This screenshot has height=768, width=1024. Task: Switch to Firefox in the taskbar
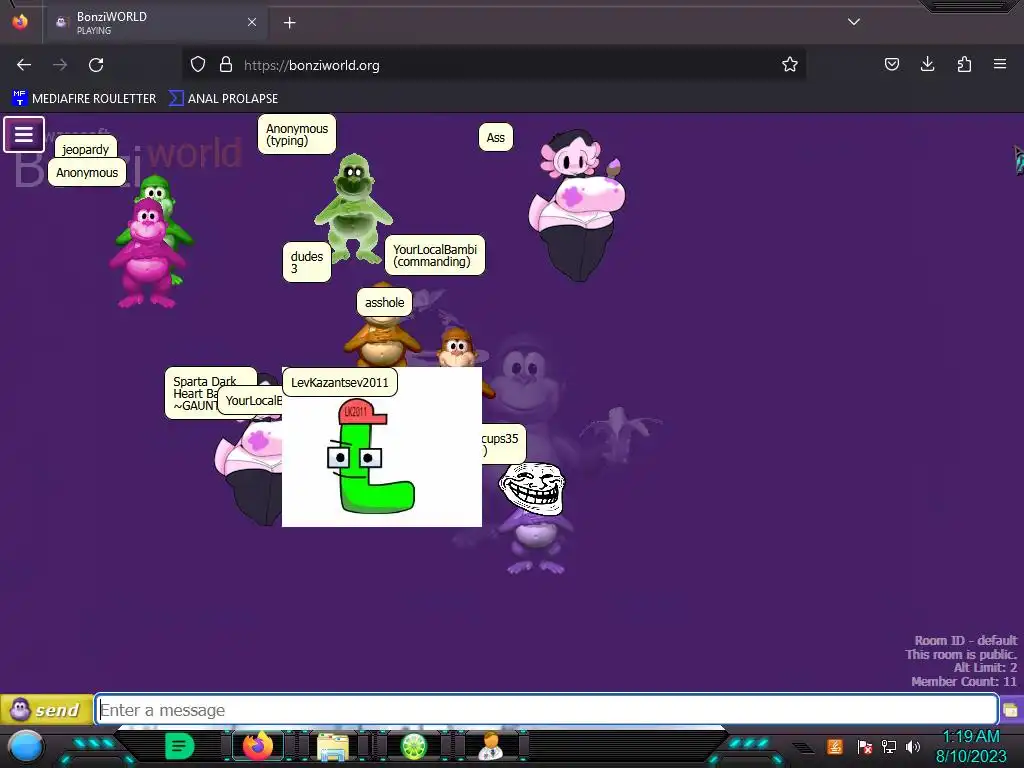point(258,746)
